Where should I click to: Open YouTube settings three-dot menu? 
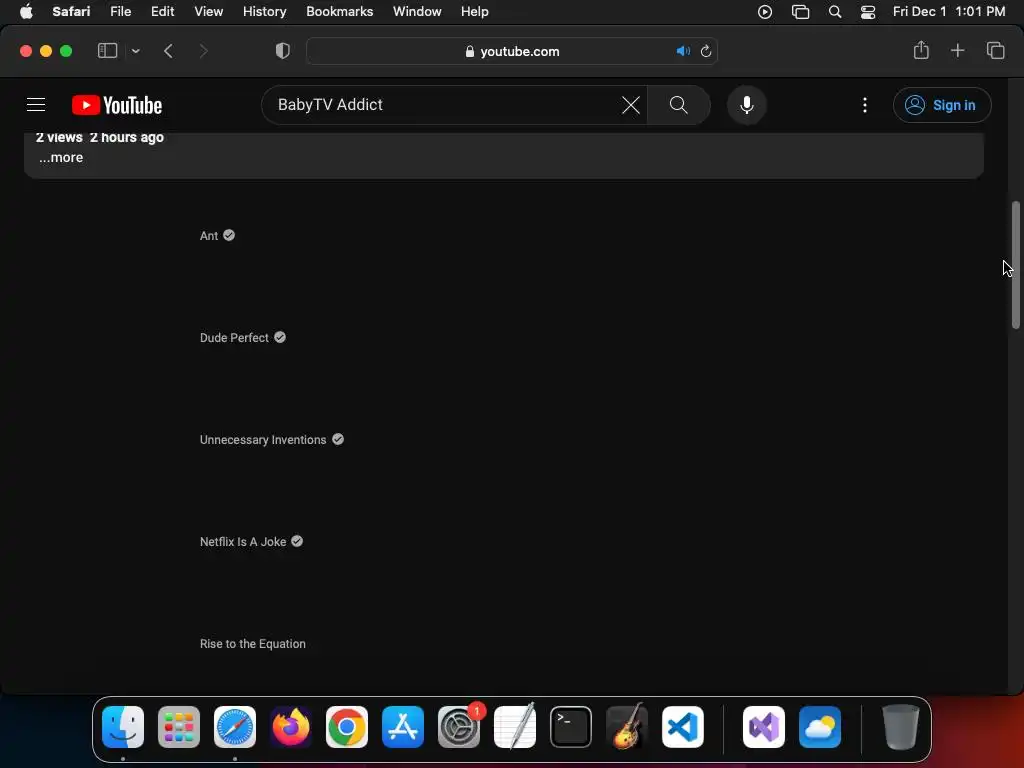tap(865, 105)
